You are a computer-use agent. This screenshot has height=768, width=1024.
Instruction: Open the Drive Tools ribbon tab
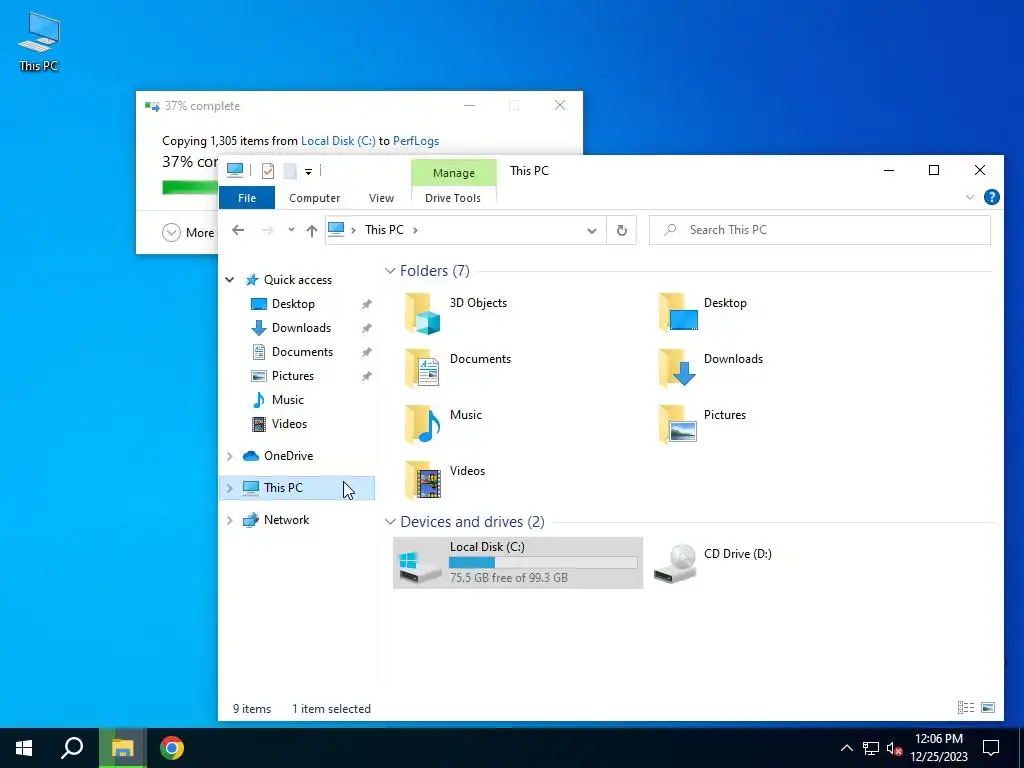(453, 198)
